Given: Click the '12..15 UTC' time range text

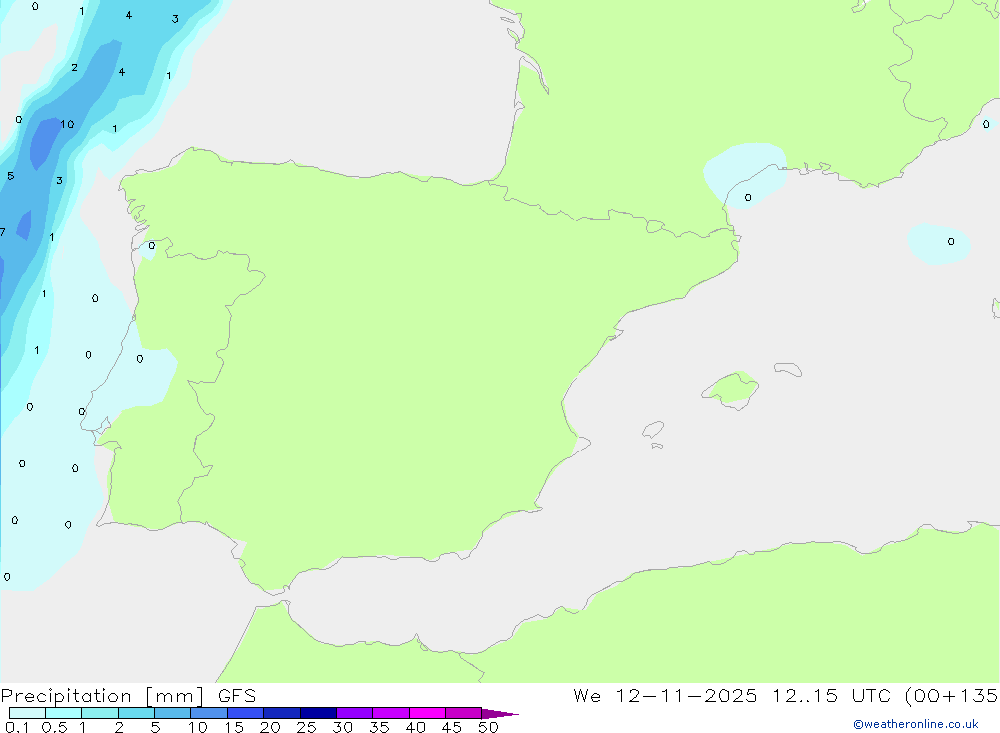Looking at the screenshot, I should coord(830,695).
